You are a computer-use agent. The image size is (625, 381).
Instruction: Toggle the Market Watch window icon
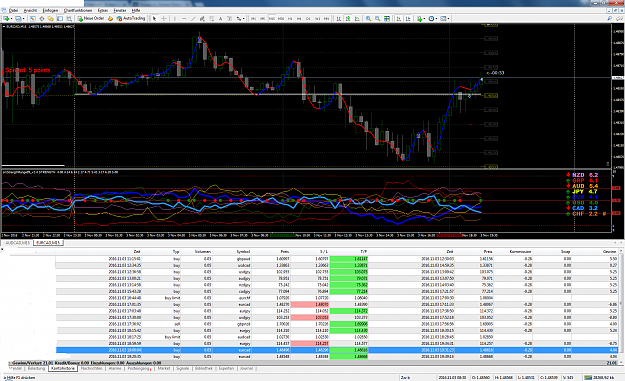[32, 18]
